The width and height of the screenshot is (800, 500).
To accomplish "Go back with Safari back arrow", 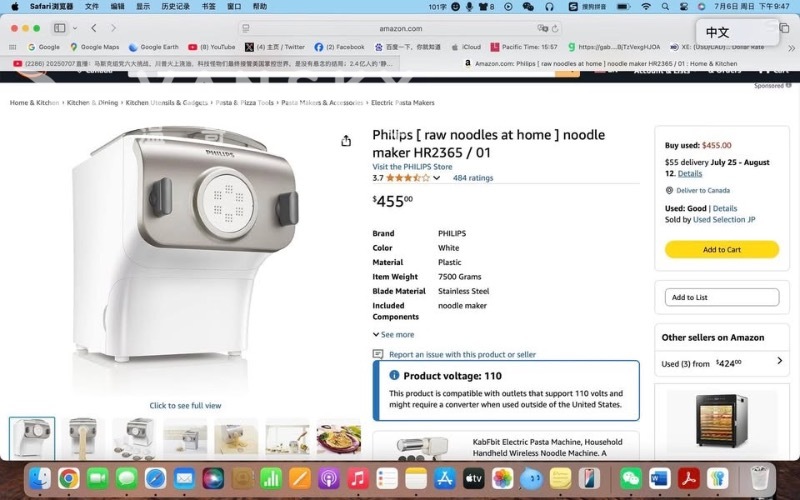I will click(x=94, y=28).
